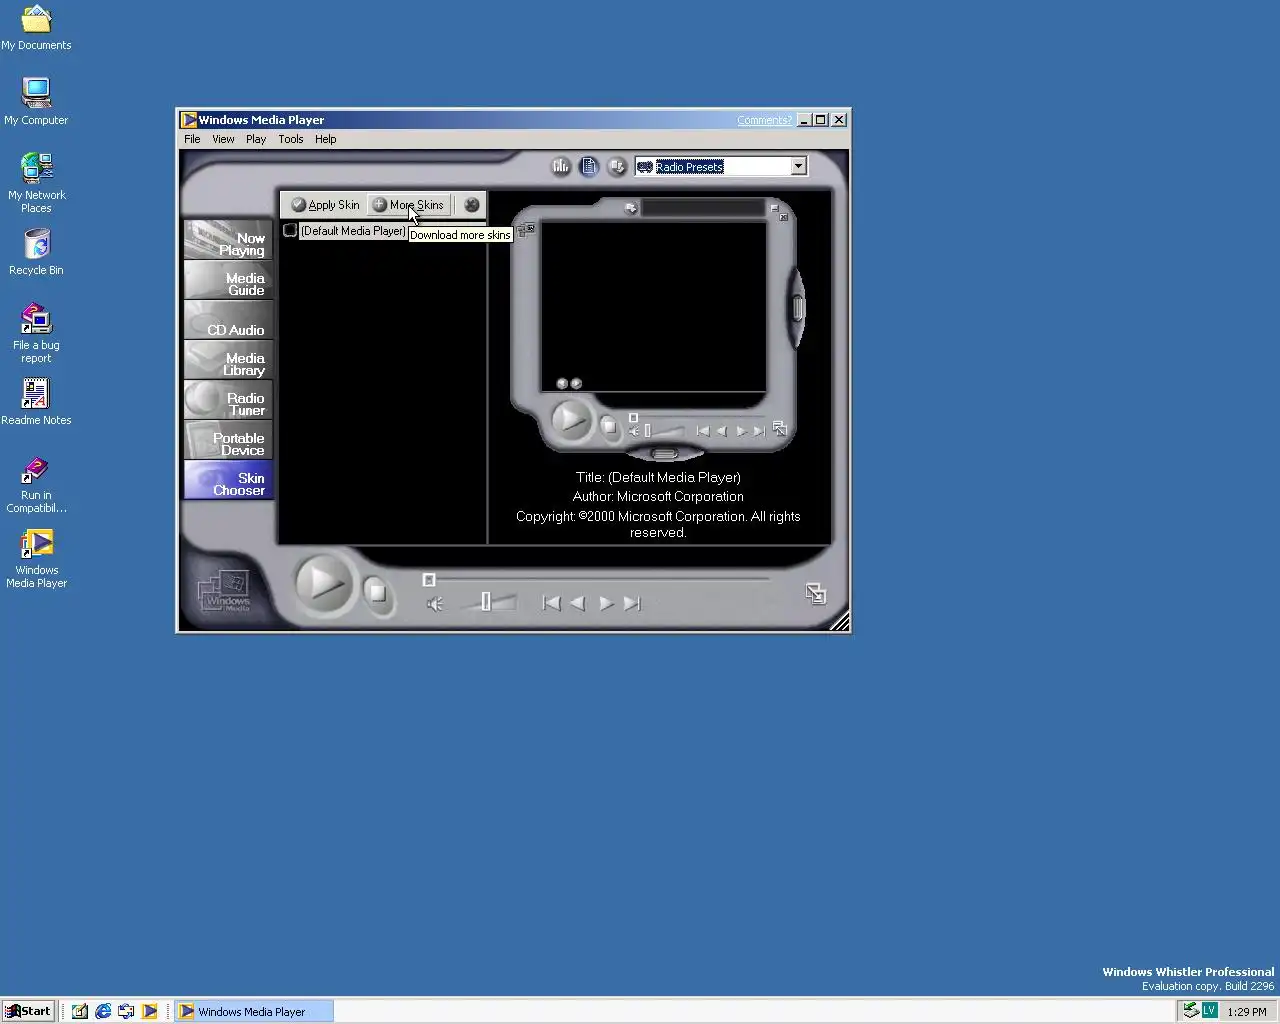Open the Play menu

256,139
